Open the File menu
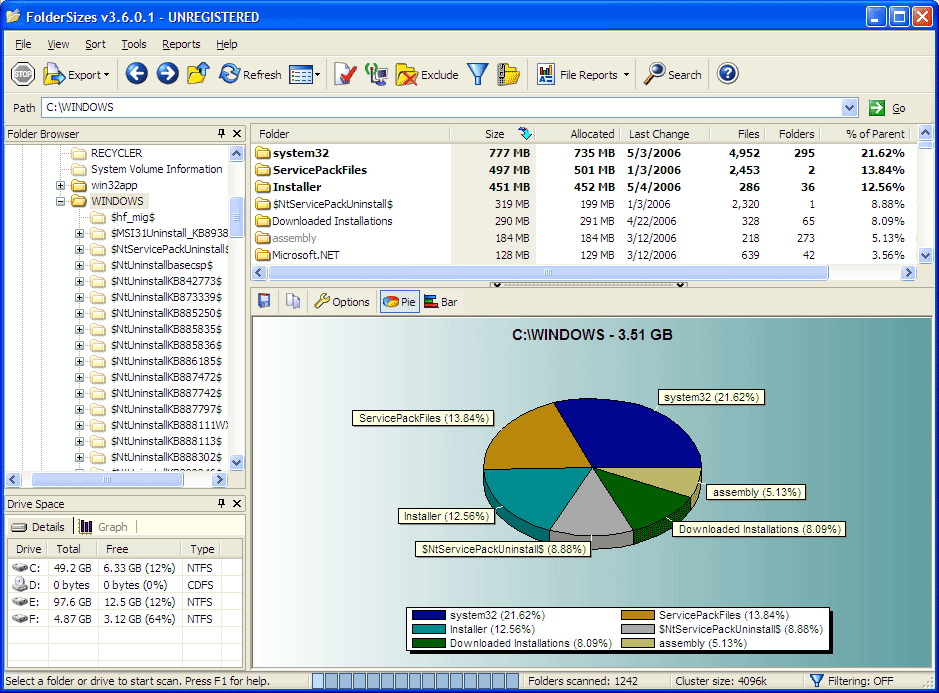 tap(23, 44)
